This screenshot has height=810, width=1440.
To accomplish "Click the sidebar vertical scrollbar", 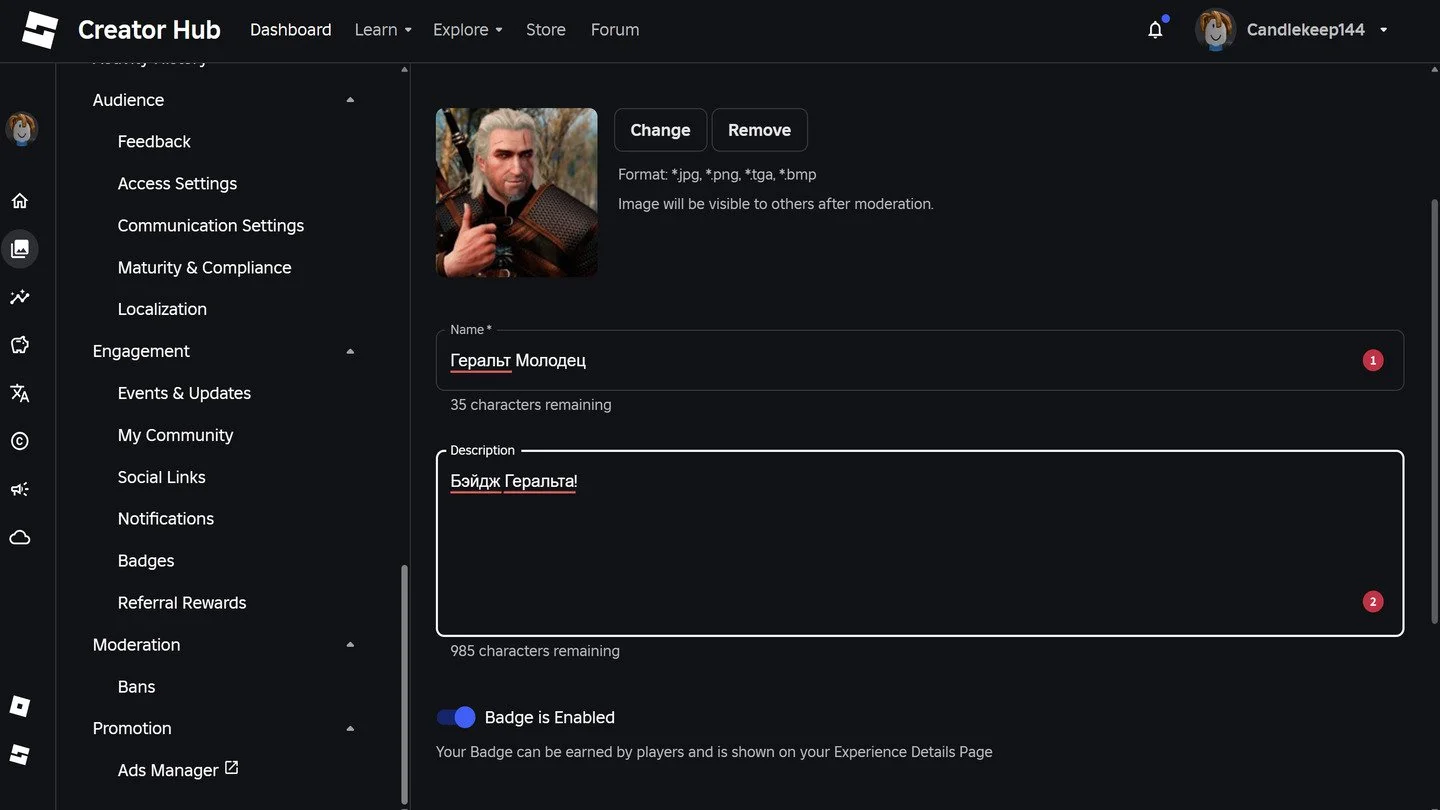I will (x=404, y=684).
